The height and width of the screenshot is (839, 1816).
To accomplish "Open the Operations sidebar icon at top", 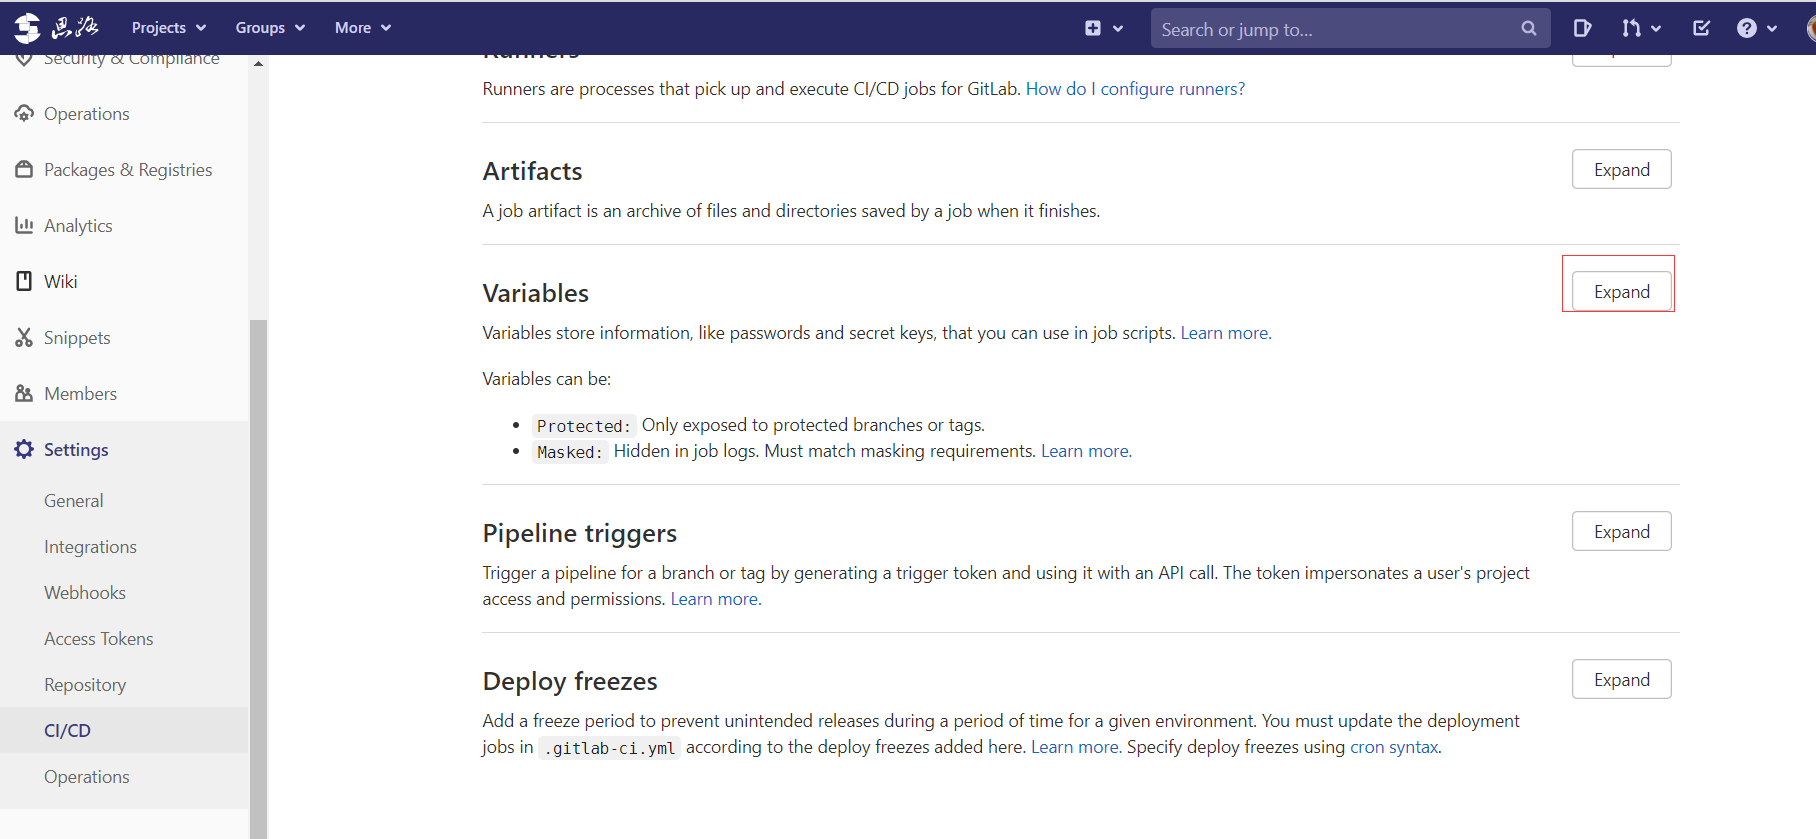I will click(x=24, y=113).
